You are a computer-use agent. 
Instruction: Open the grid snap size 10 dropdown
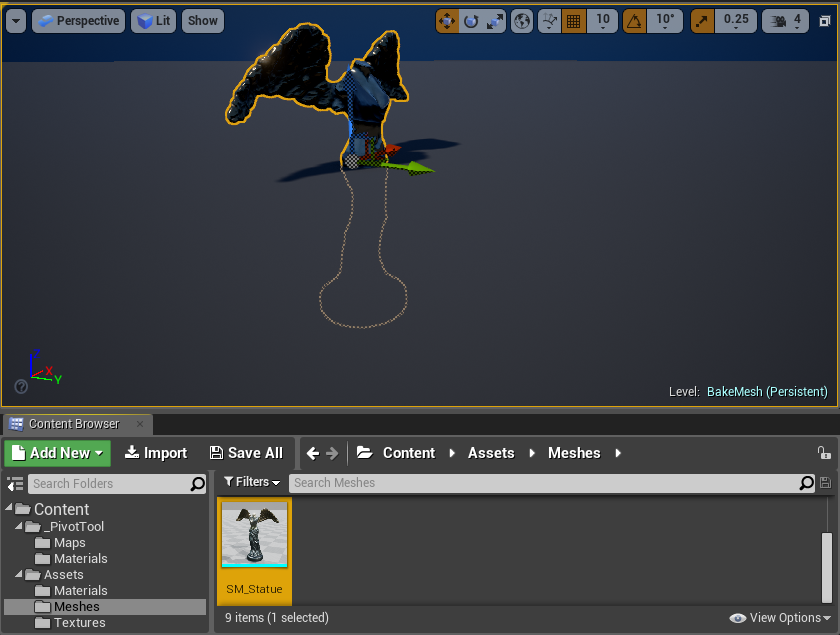pyautogui.click(x=602, y=21)
